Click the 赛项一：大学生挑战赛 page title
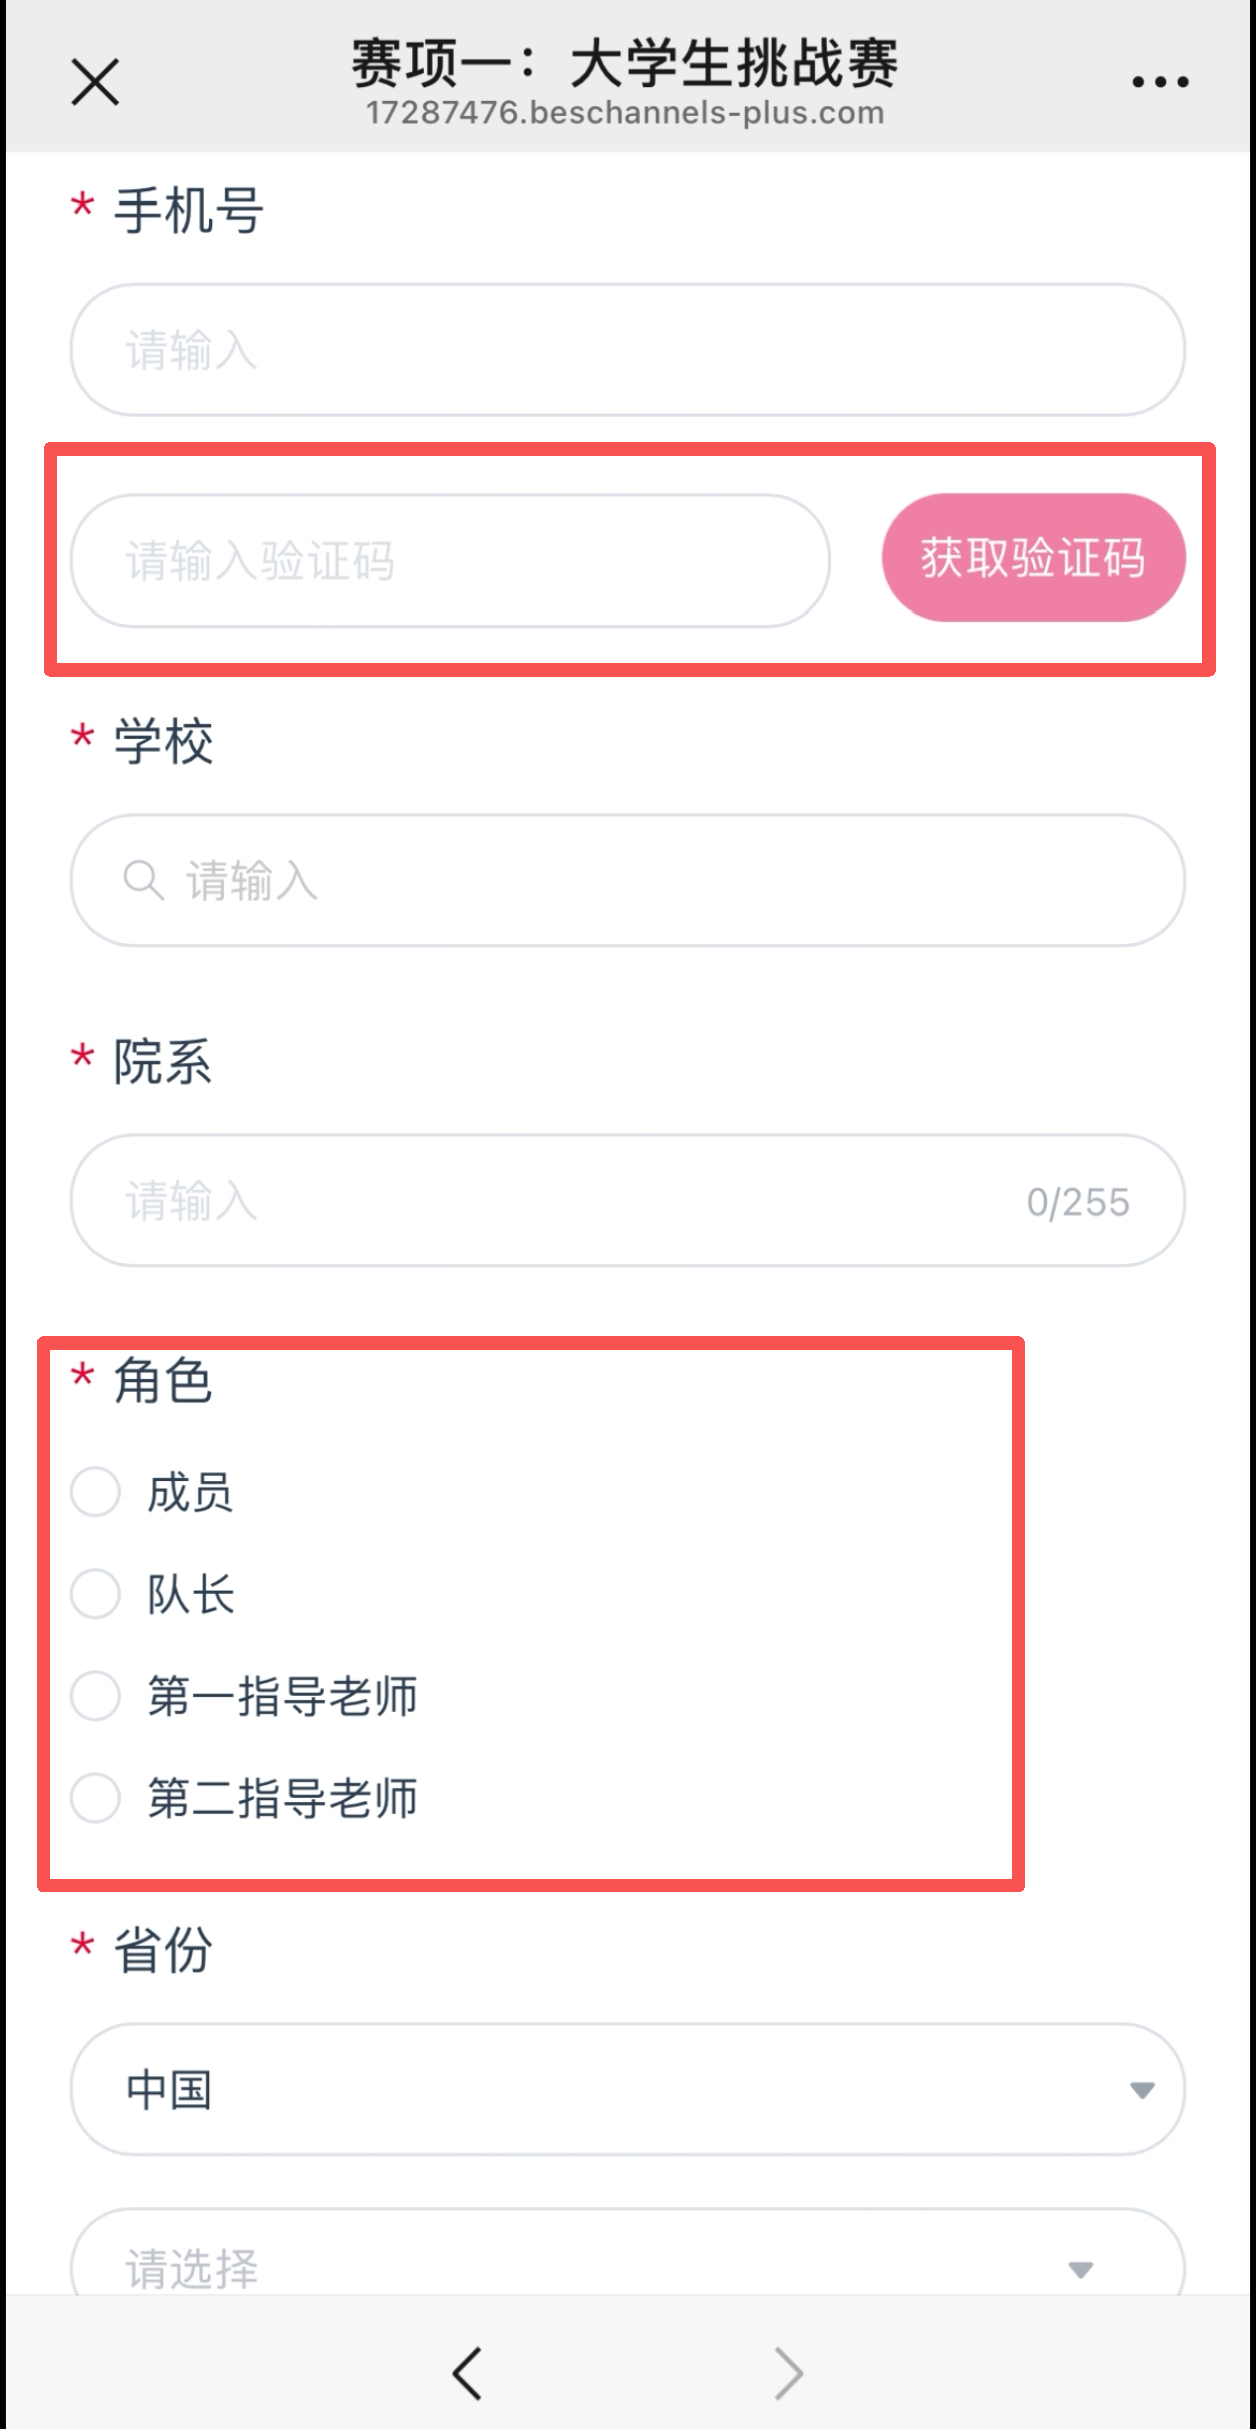This screenshot has height=2429, width=1256. click(625, 62)
